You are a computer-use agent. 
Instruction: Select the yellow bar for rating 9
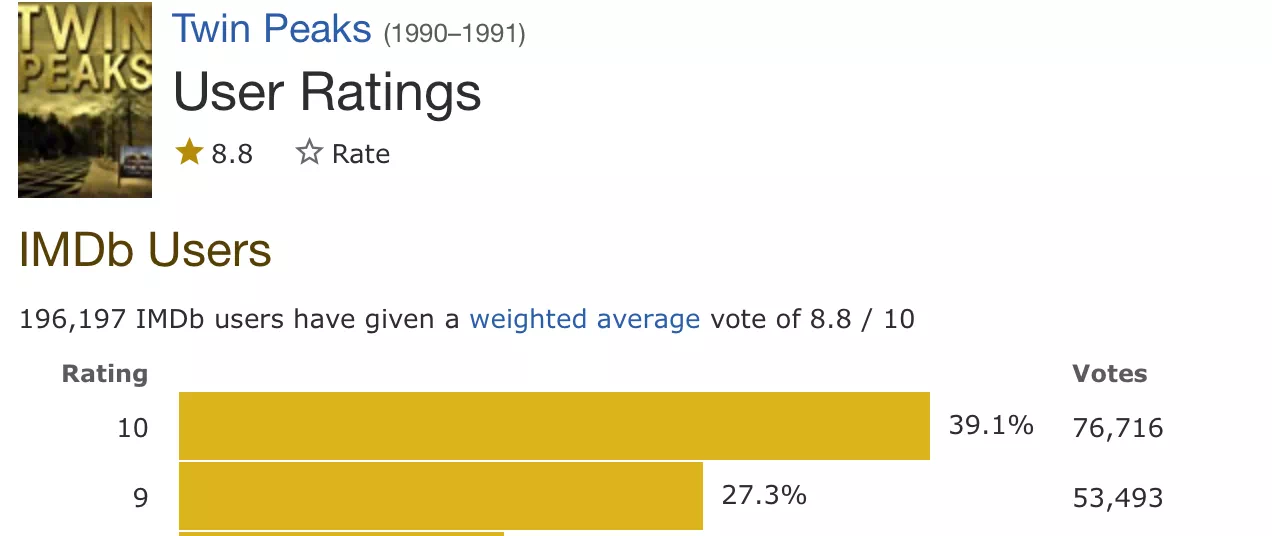441,496
